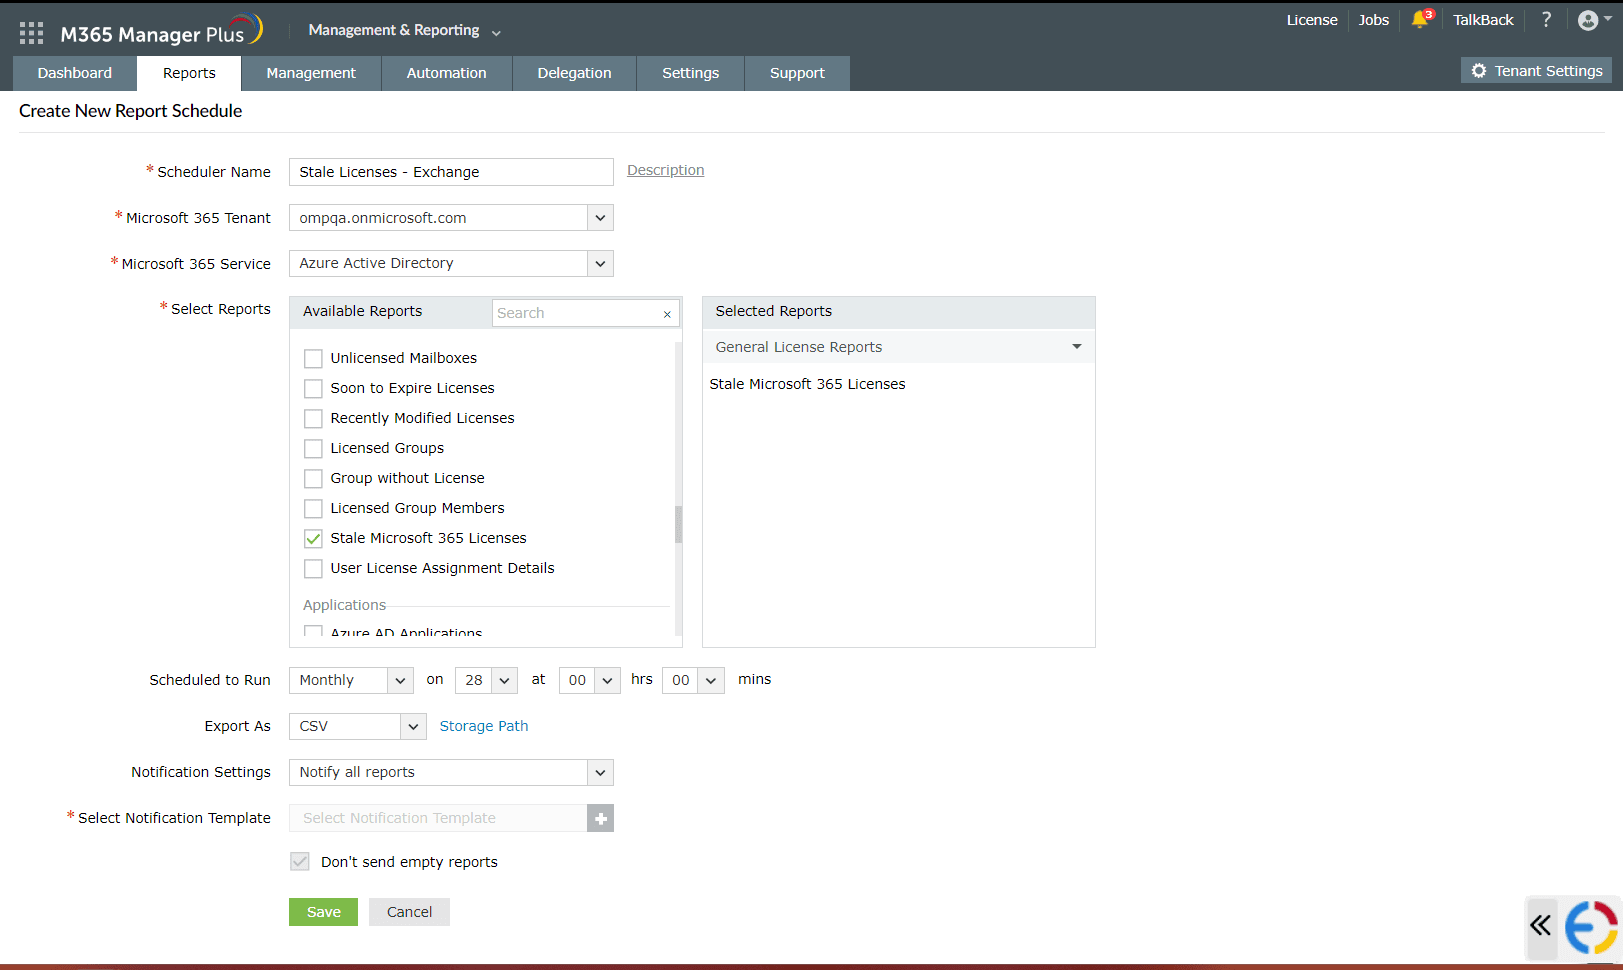Switch to the Automation tab
Image resolution: width=1623 pixels, height=970 pixels.
coord(446,72)
